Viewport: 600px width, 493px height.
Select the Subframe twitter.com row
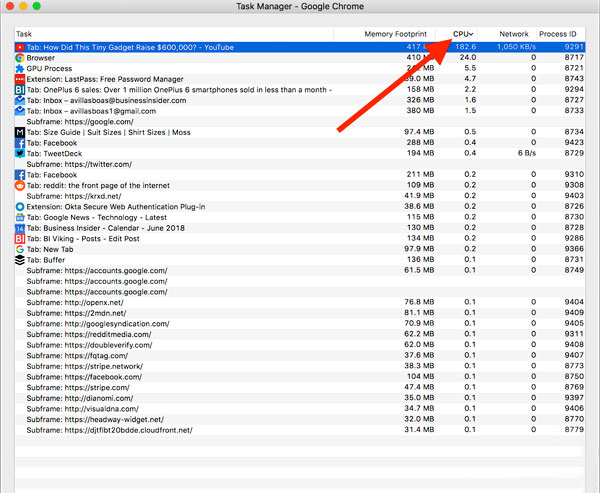[x=300, y=164]
